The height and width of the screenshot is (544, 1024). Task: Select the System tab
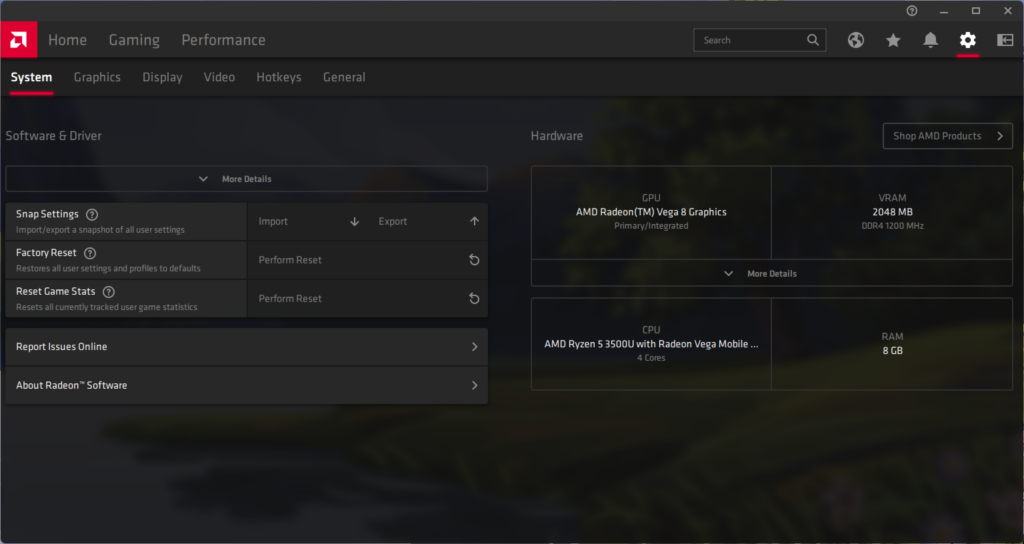point(31,77)
